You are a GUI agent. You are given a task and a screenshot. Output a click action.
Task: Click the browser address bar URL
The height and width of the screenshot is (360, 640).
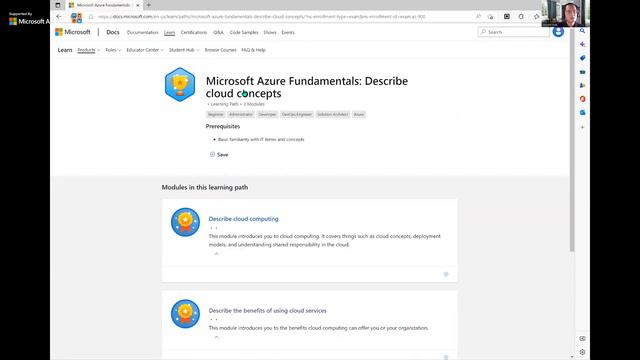[x=261, y=17]
